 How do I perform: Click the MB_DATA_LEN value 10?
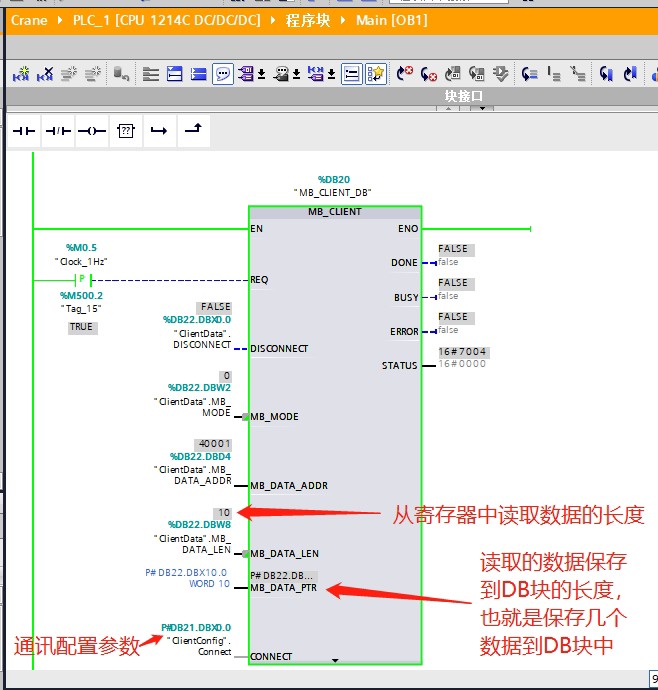pyautogui.click(x=225, y=513)
